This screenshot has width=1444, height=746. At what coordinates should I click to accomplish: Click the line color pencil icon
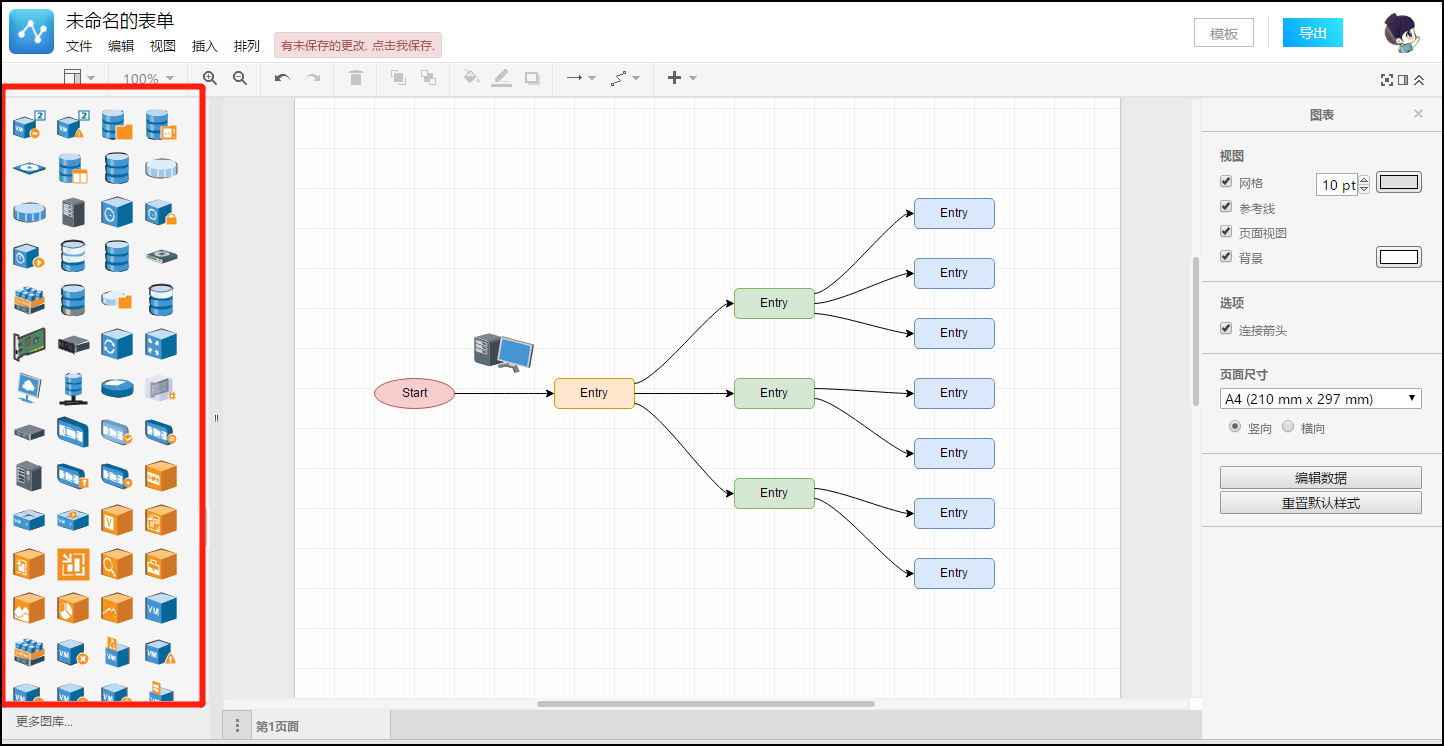[x=501, y=78]
